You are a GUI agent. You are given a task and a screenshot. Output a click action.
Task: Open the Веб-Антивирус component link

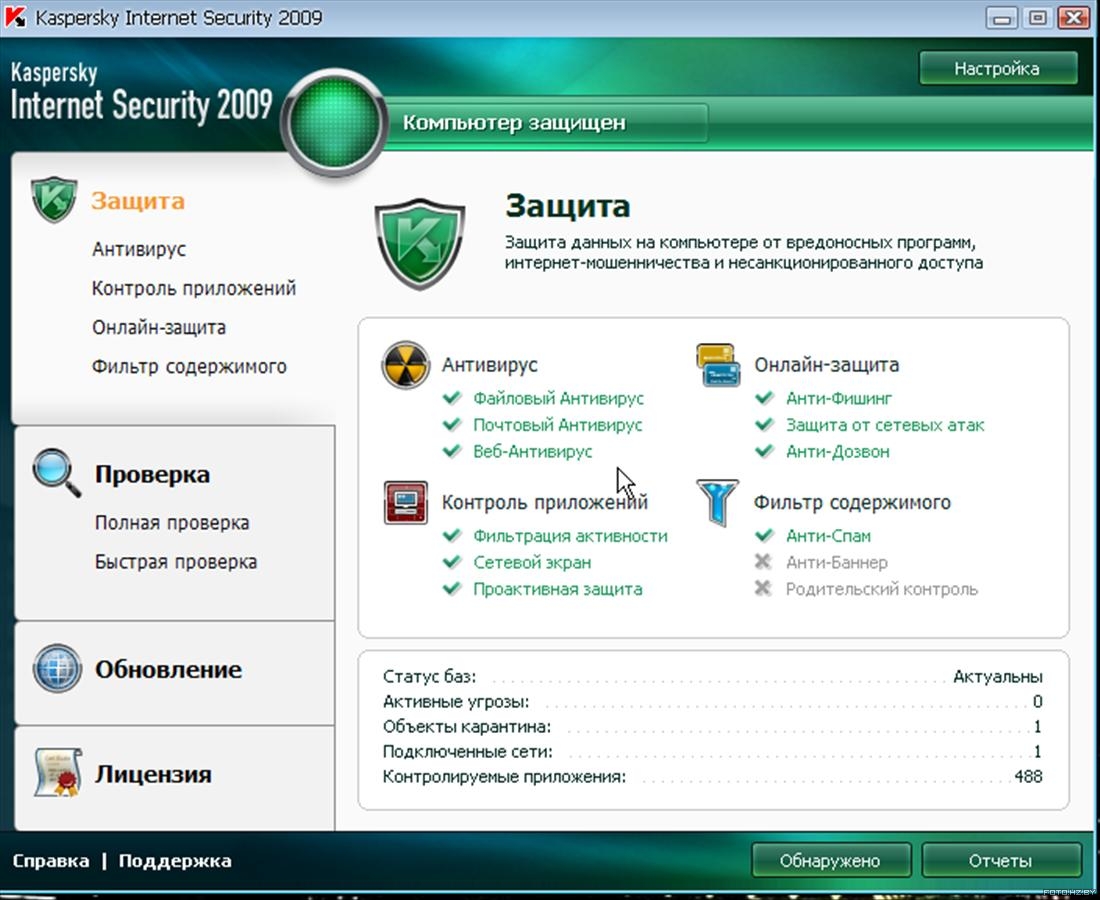pyautogui.click(x=532, y=452)
